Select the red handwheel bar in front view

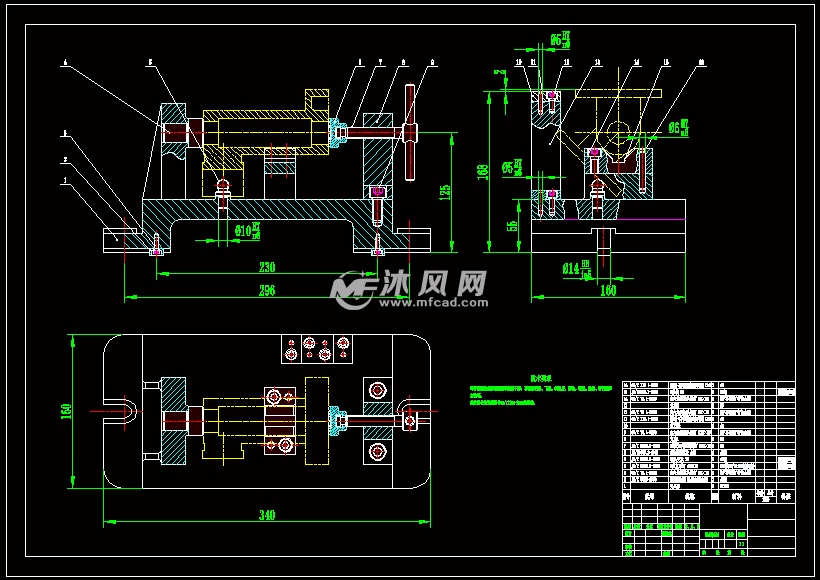pyautogui.click(x=410, y=132)
